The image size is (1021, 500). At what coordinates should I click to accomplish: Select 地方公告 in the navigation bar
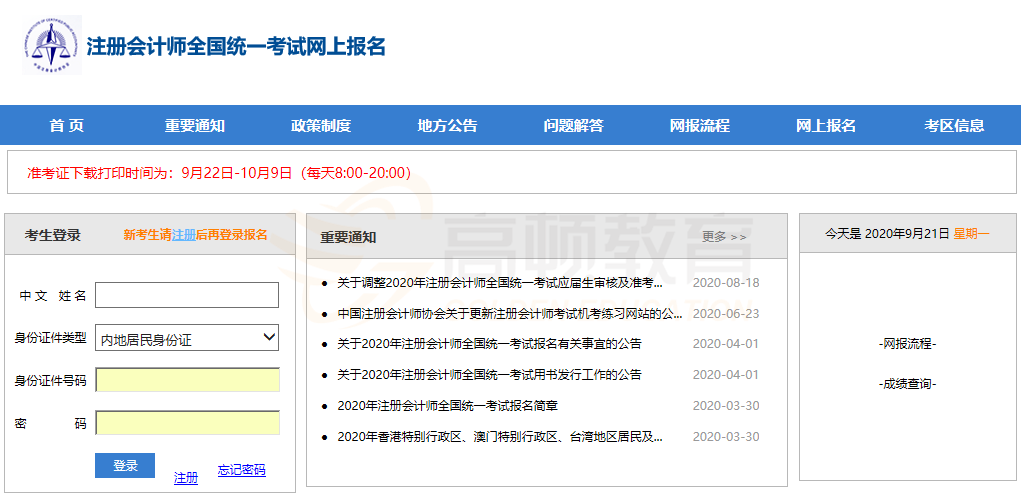[x=447, y=126]
